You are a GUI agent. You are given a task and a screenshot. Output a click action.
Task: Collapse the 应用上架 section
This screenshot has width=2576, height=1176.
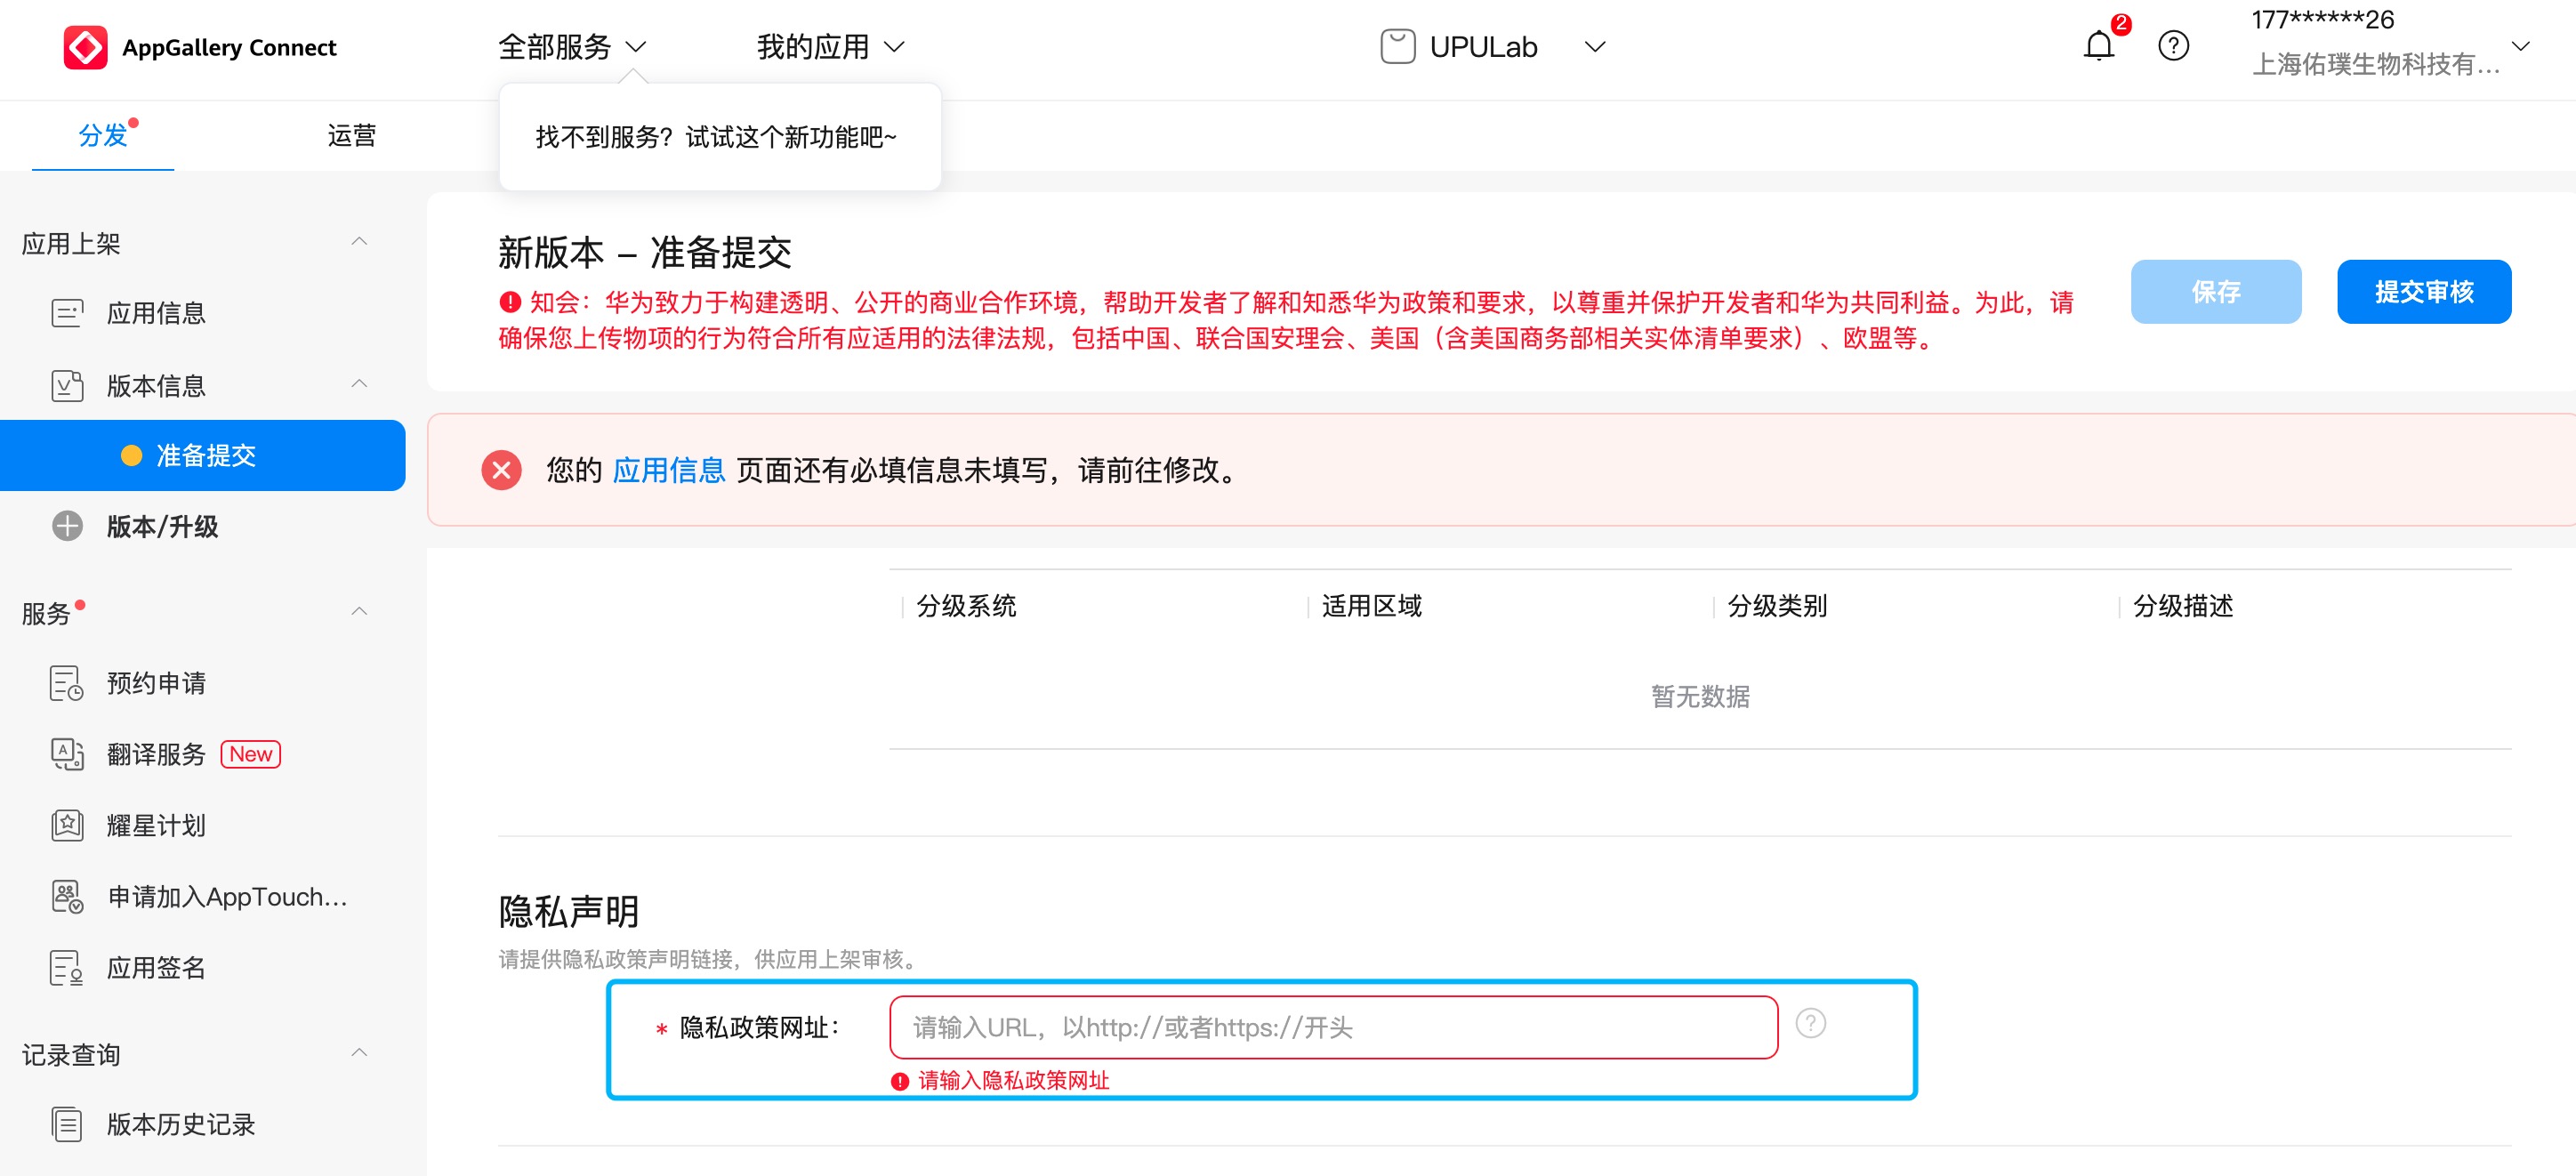pyautogui.click(x=359, y=242)
